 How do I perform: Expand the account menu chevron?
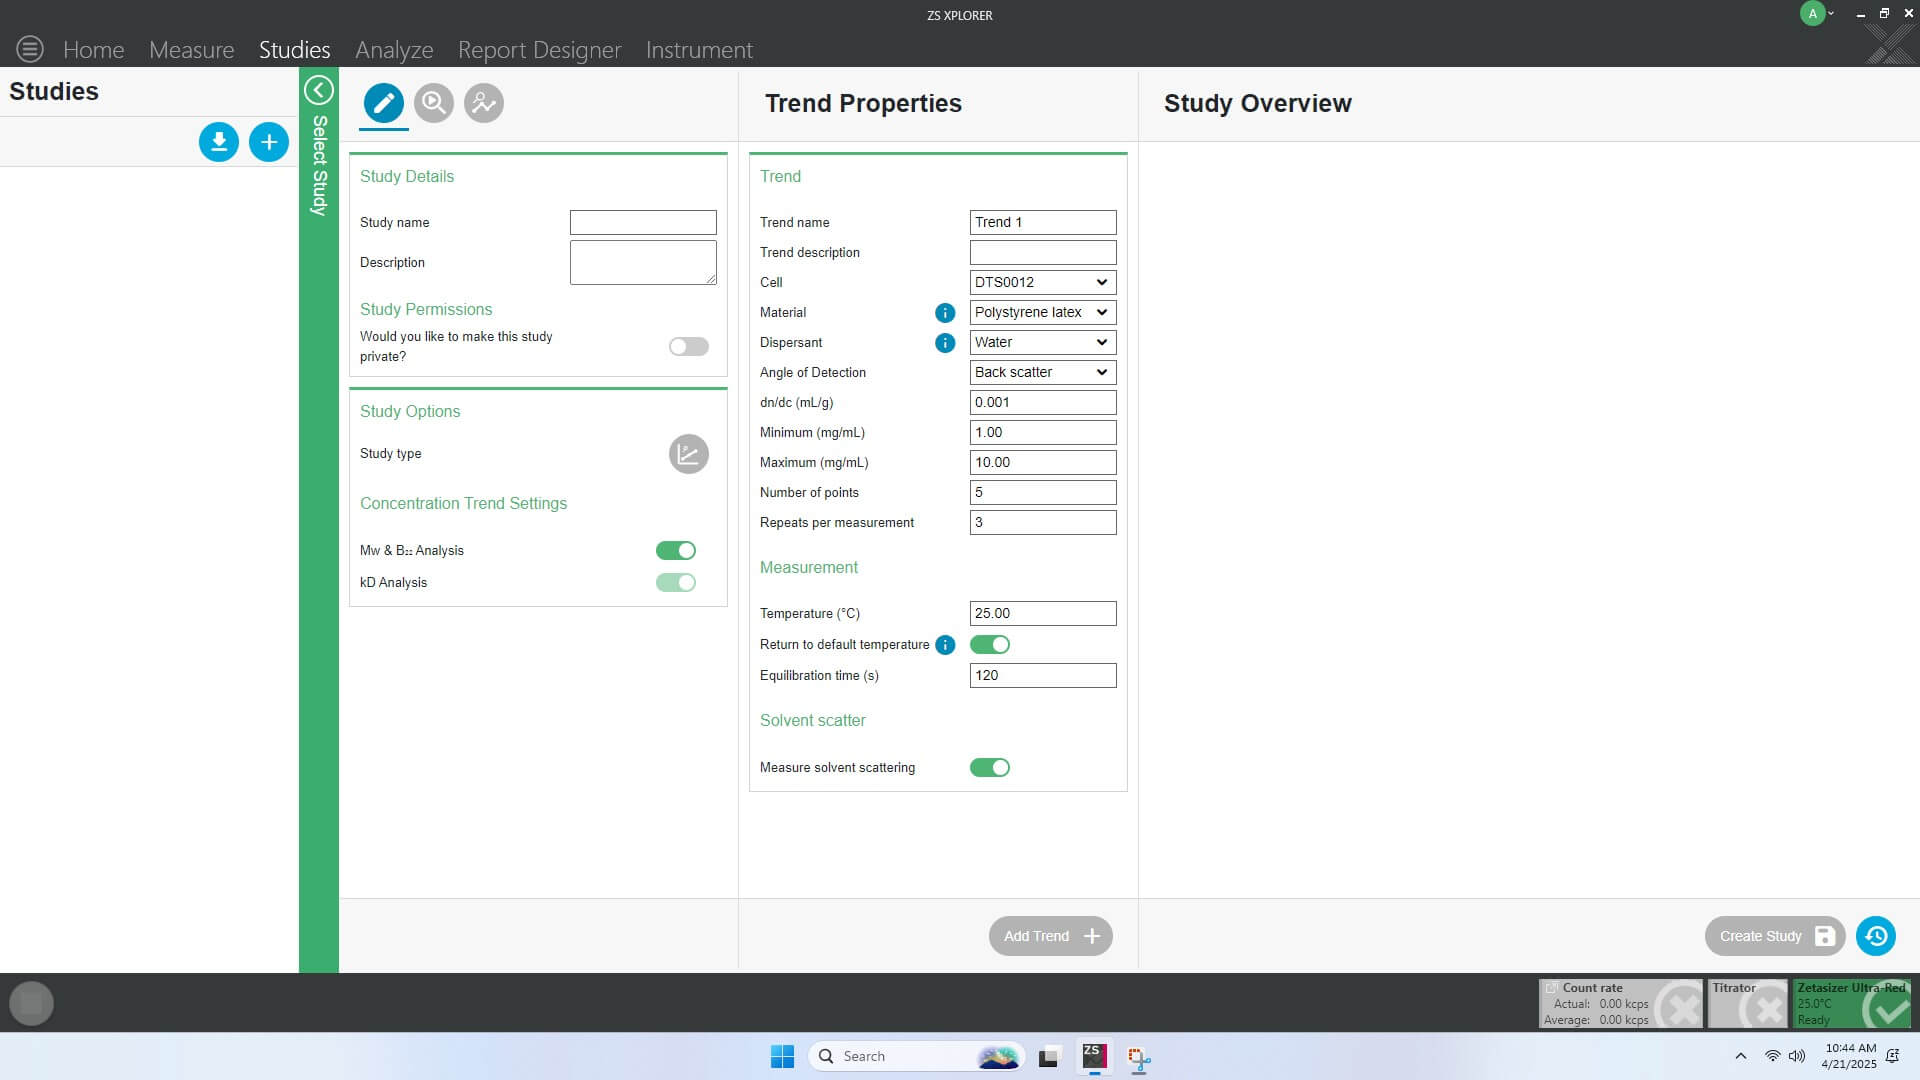coord(1832,14)
